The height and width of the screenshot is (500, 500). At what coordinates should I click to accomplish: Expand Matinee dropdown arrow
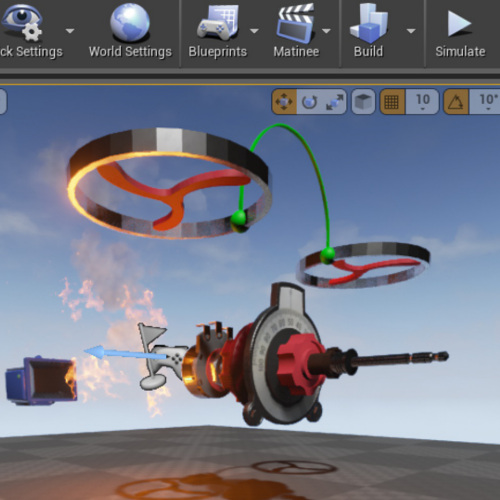pyautogui.click(x=326, y=31)
